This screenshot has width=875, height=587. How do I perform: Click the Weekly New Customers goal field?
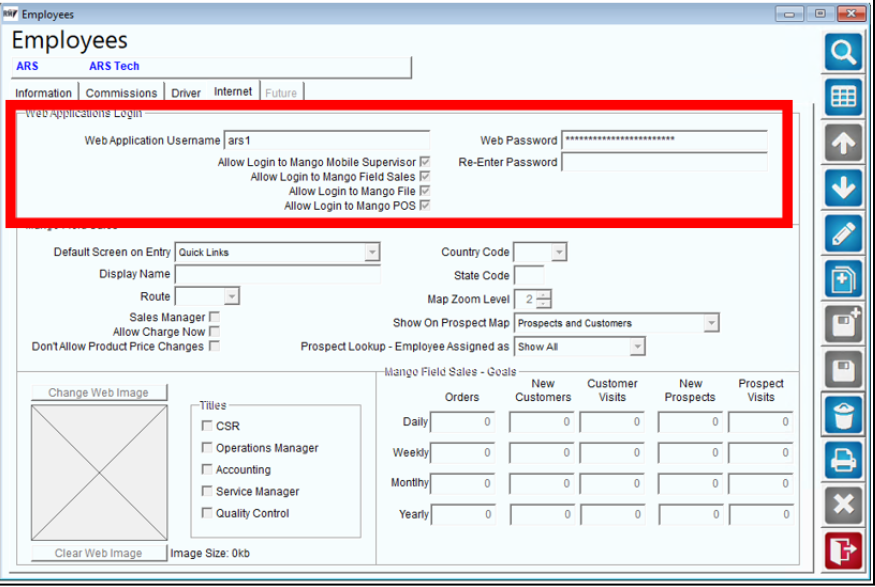click(541, 453)
